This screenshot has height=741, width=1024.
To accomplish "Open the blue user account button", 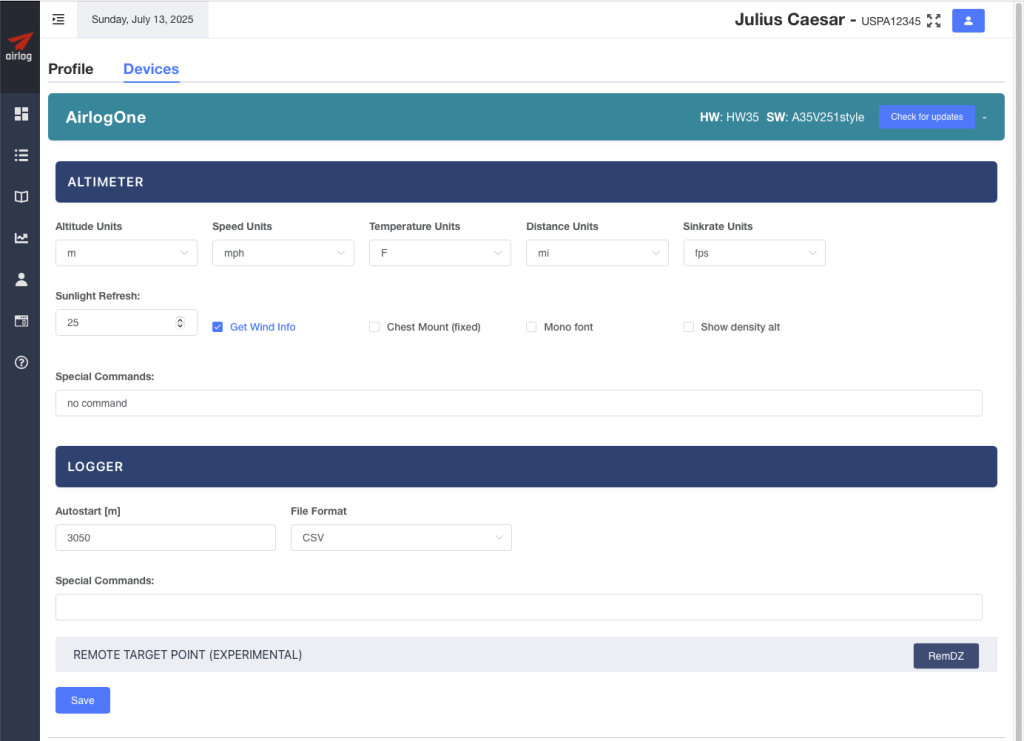I will [x=968, y=20].
